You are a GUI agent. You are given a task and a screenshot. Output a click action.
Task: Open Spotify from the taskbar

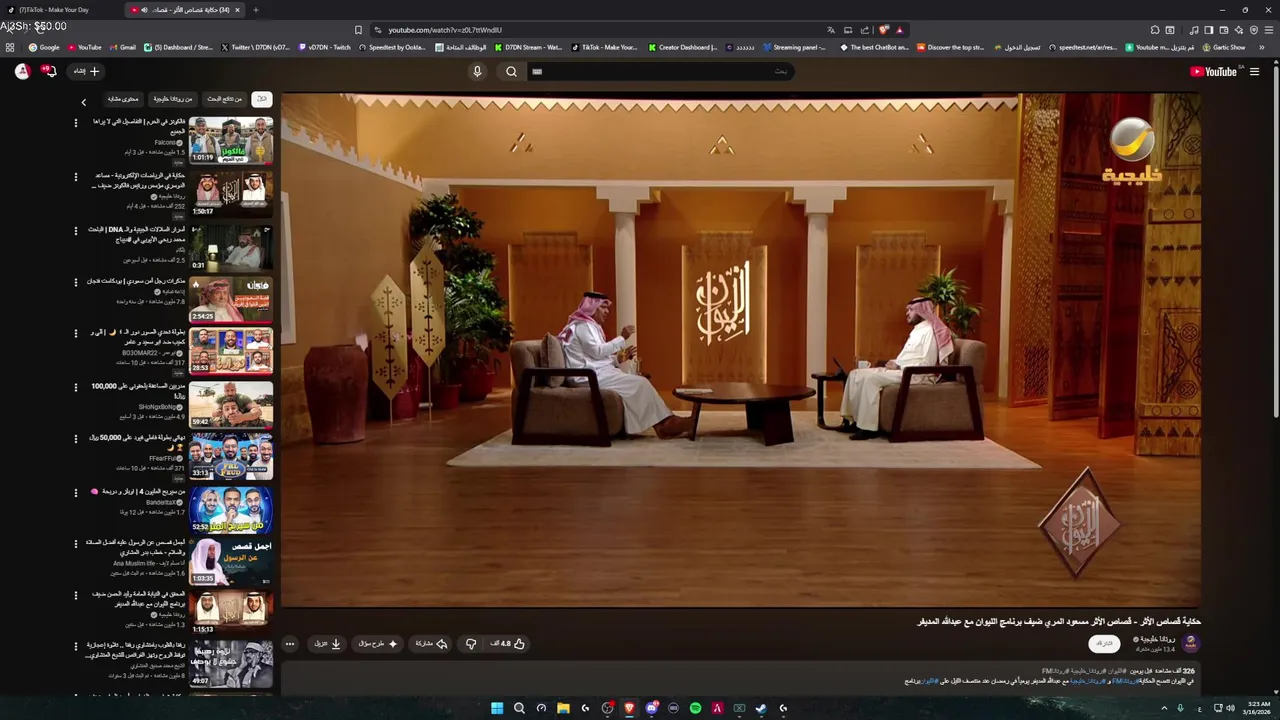pos(695,708)
